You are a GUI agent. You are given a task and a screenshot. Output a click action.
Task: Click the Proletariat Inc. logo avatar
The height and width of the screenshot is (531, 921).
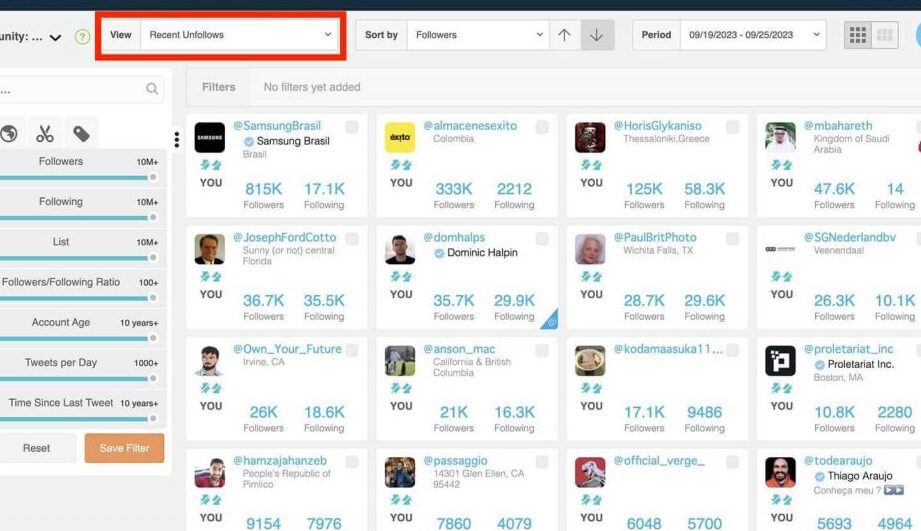[x=781, y=361]
